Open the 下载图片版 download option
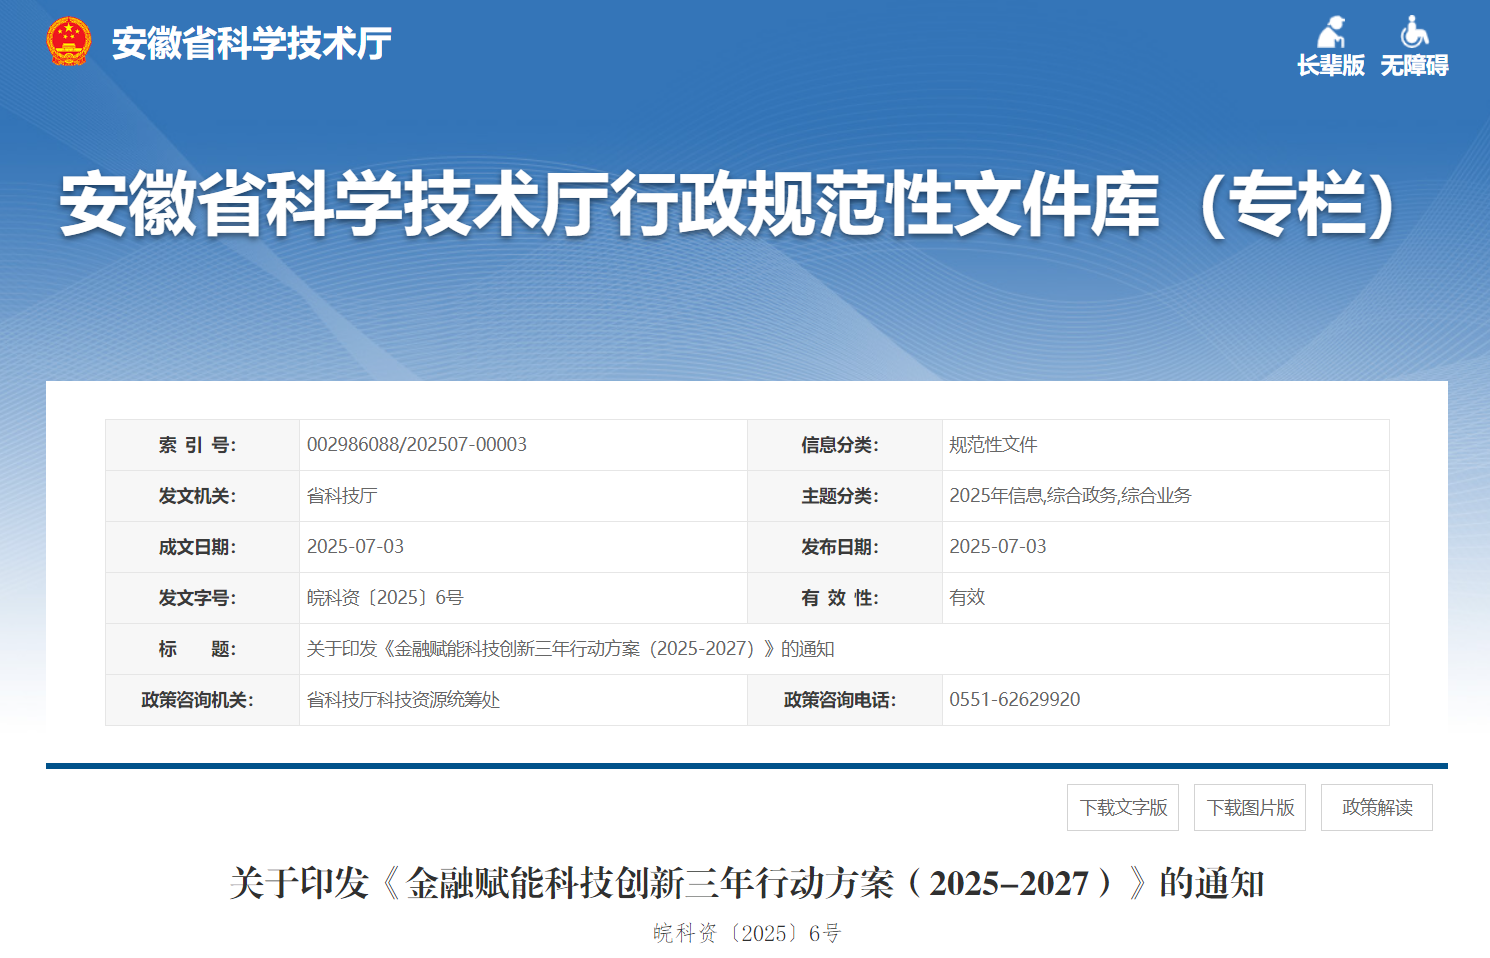 point(1250,807)
